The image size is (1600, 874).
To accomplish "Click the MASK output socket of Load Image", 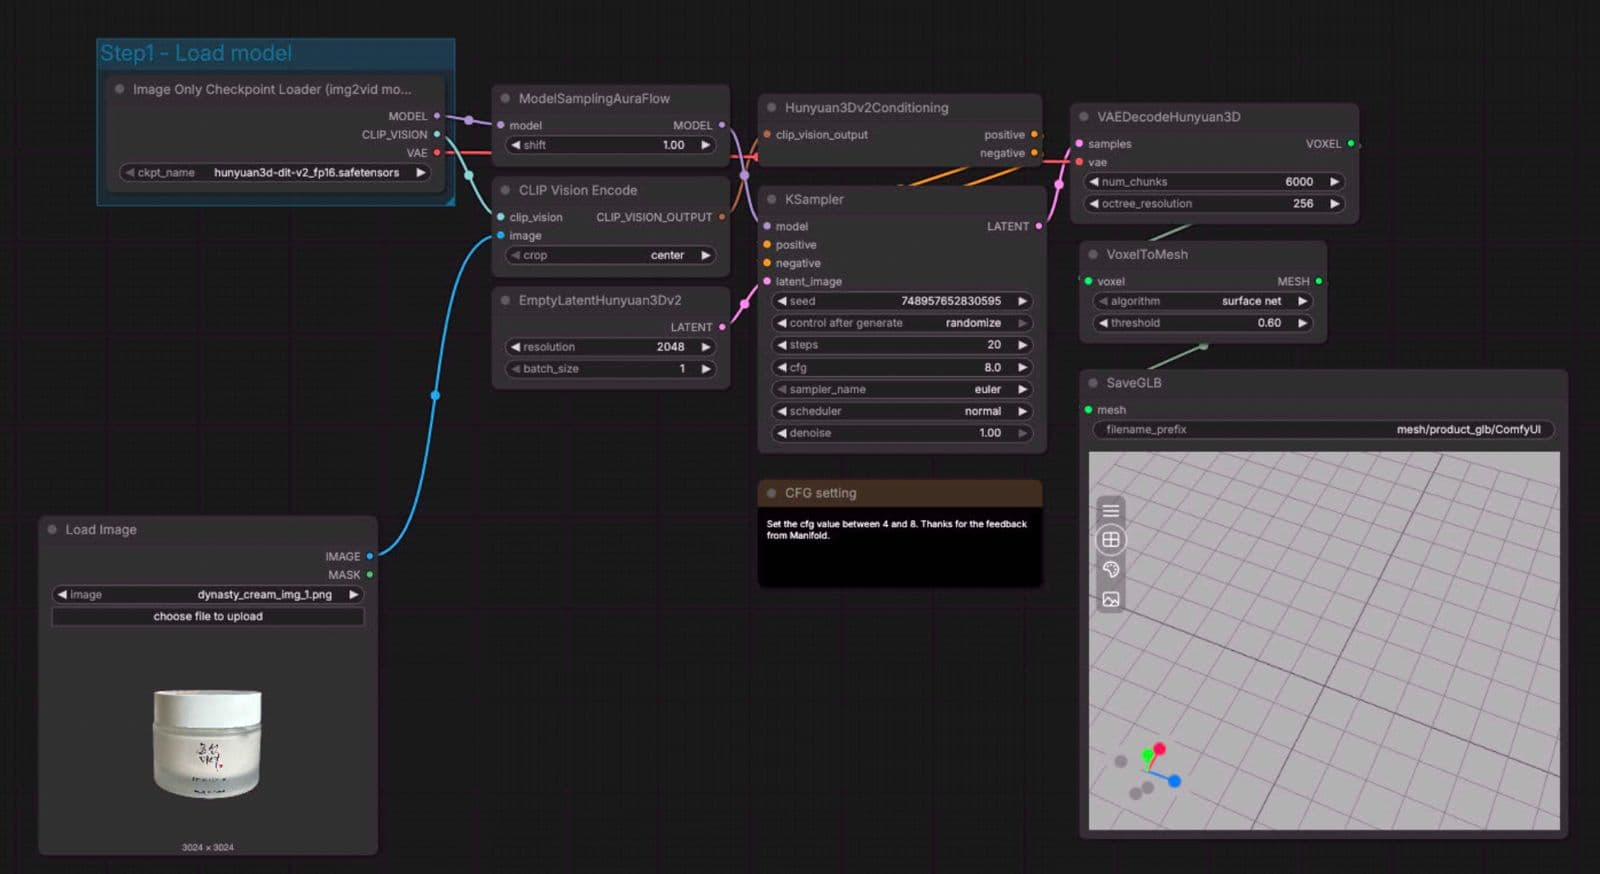I will 369,575.
